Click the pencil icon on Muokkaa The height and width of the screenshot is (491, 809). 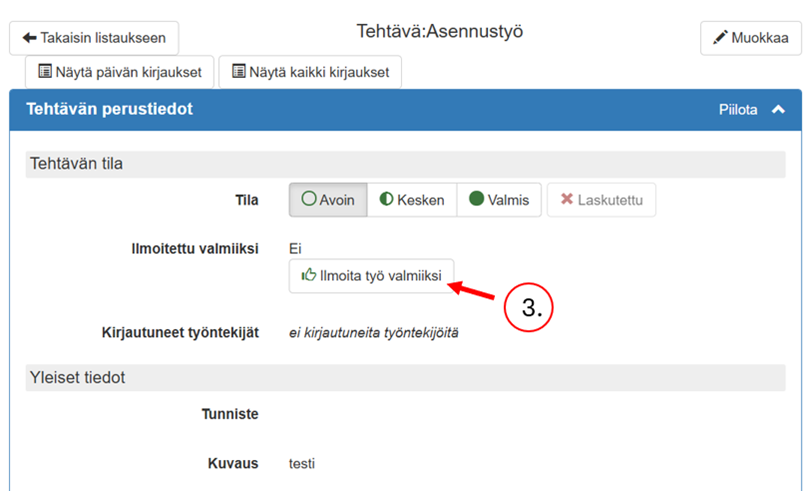(720, 38)
